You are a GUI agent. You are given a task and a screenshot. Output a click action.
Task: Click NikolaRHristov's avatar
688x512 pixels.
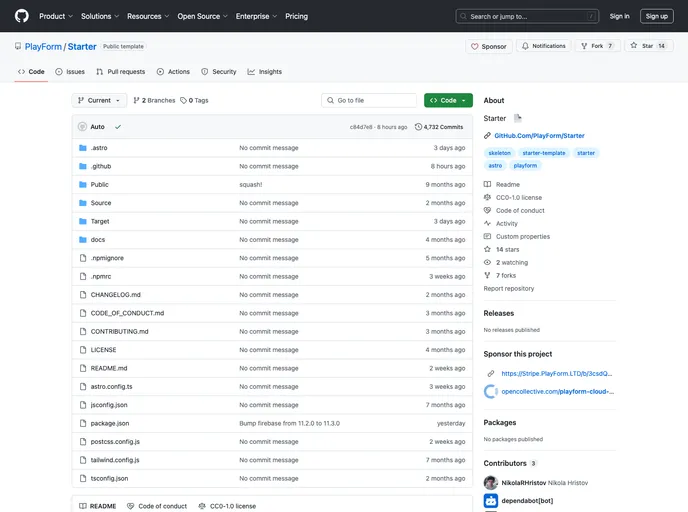491,483
